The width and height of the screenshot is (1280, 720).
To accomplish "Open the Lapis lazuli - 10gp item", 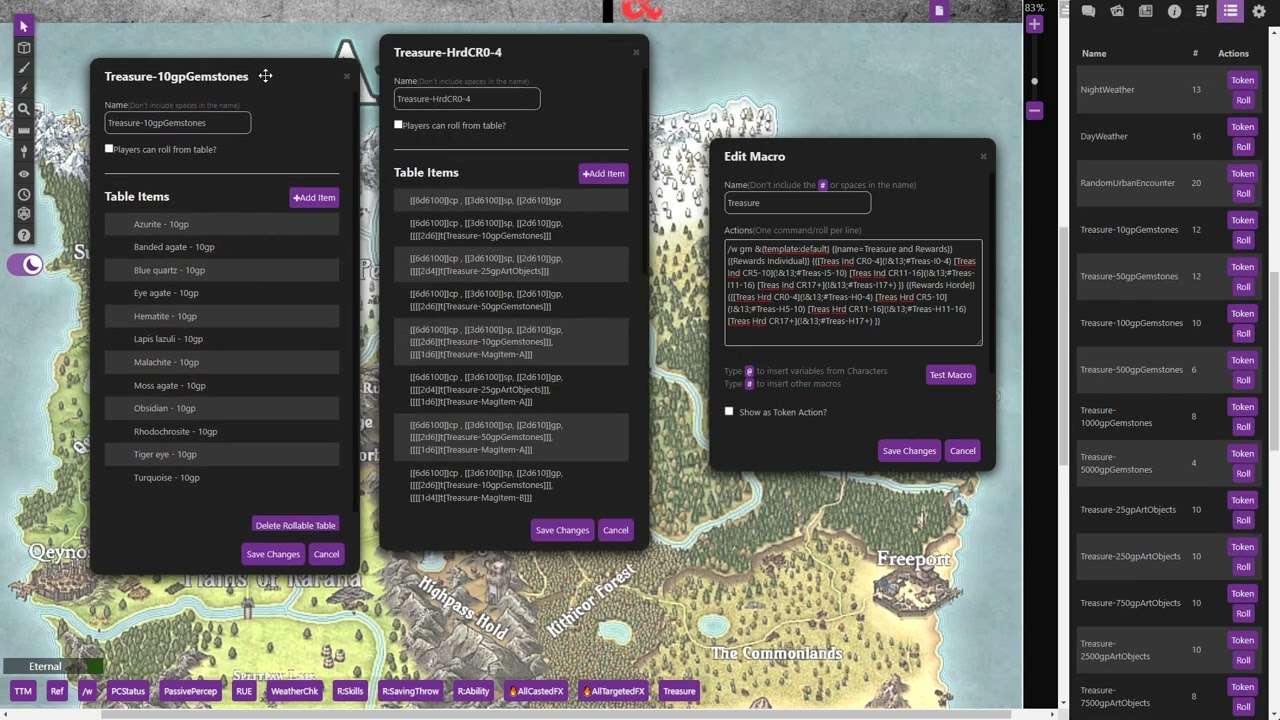I will [222, 339].
